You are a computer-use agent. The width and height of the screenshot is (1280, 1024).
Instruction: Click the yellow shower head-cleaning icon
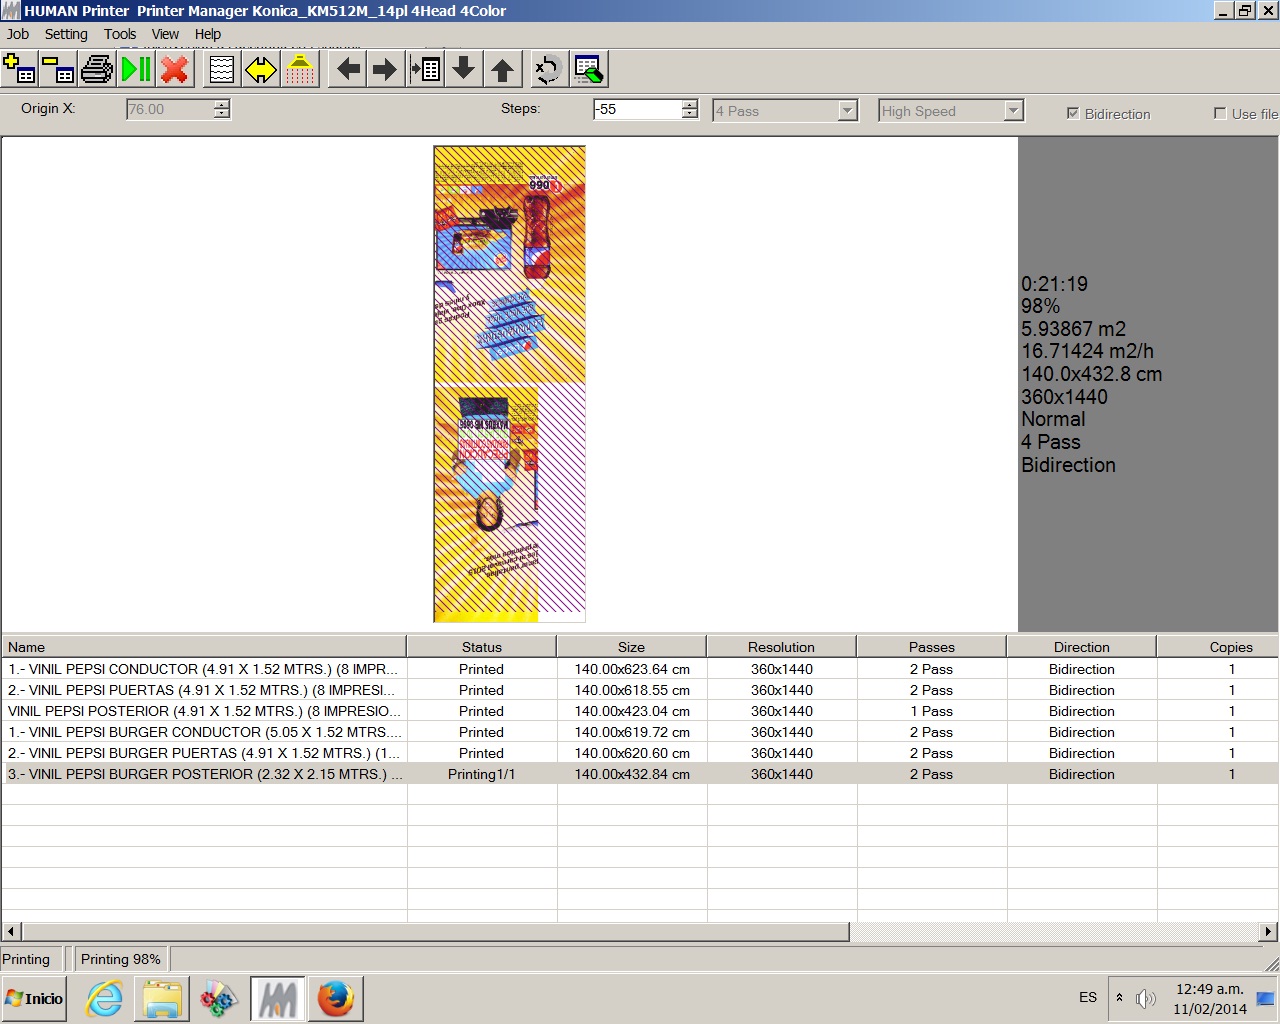point(299,70)
